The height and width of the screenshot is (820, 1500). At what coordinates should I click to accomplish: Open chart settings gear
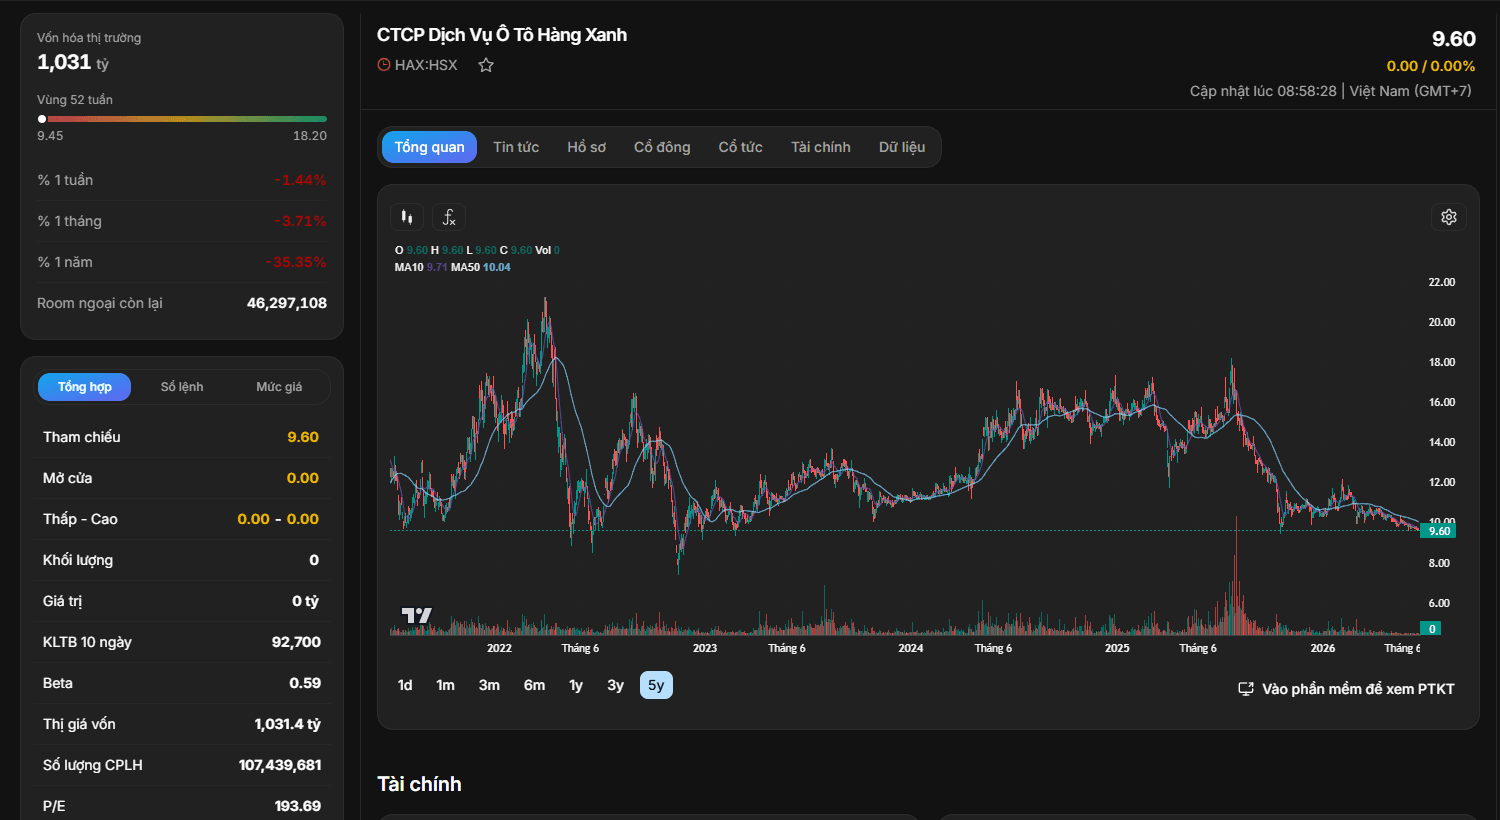pyautogui.click(x=1449, y=217)
